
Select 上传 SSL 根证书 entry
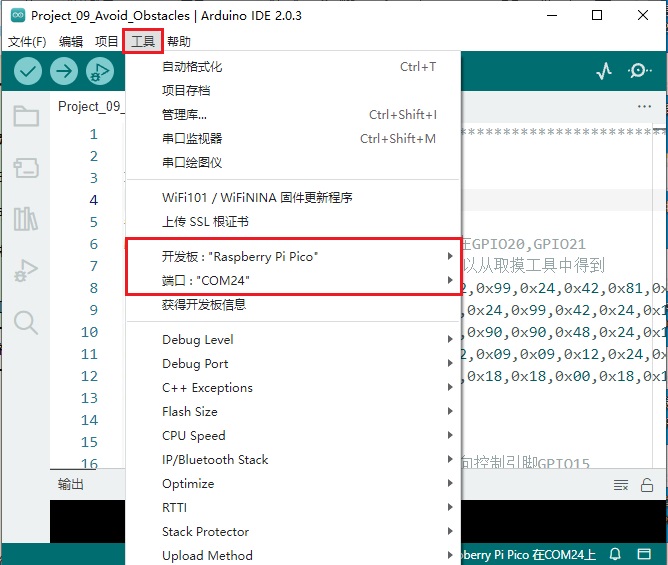click(294, 222)
